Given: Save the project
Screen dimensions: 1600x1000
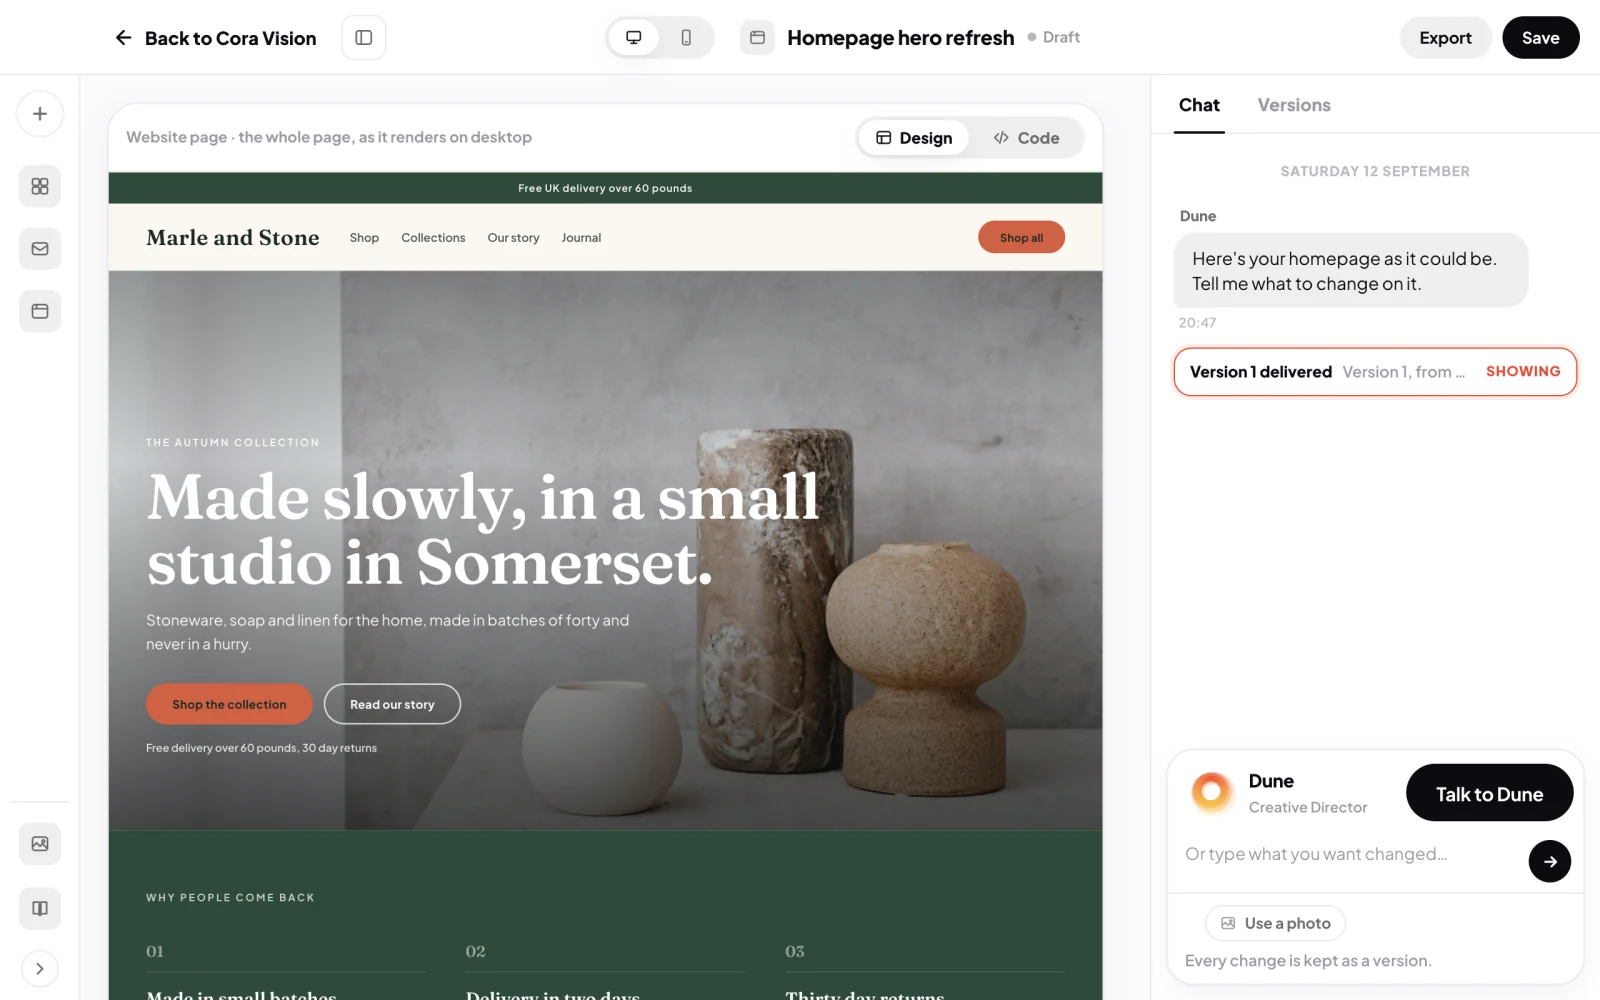Looking at the screenshot, I should coord(1540,38).
